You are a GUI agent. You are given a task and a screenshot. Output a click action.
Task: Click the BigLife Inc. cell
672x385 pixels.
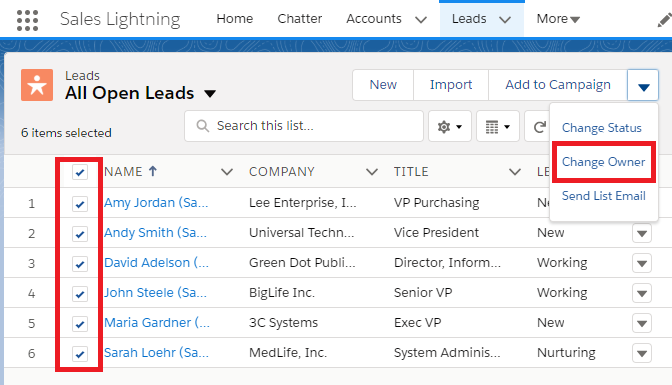click(282, 292)
